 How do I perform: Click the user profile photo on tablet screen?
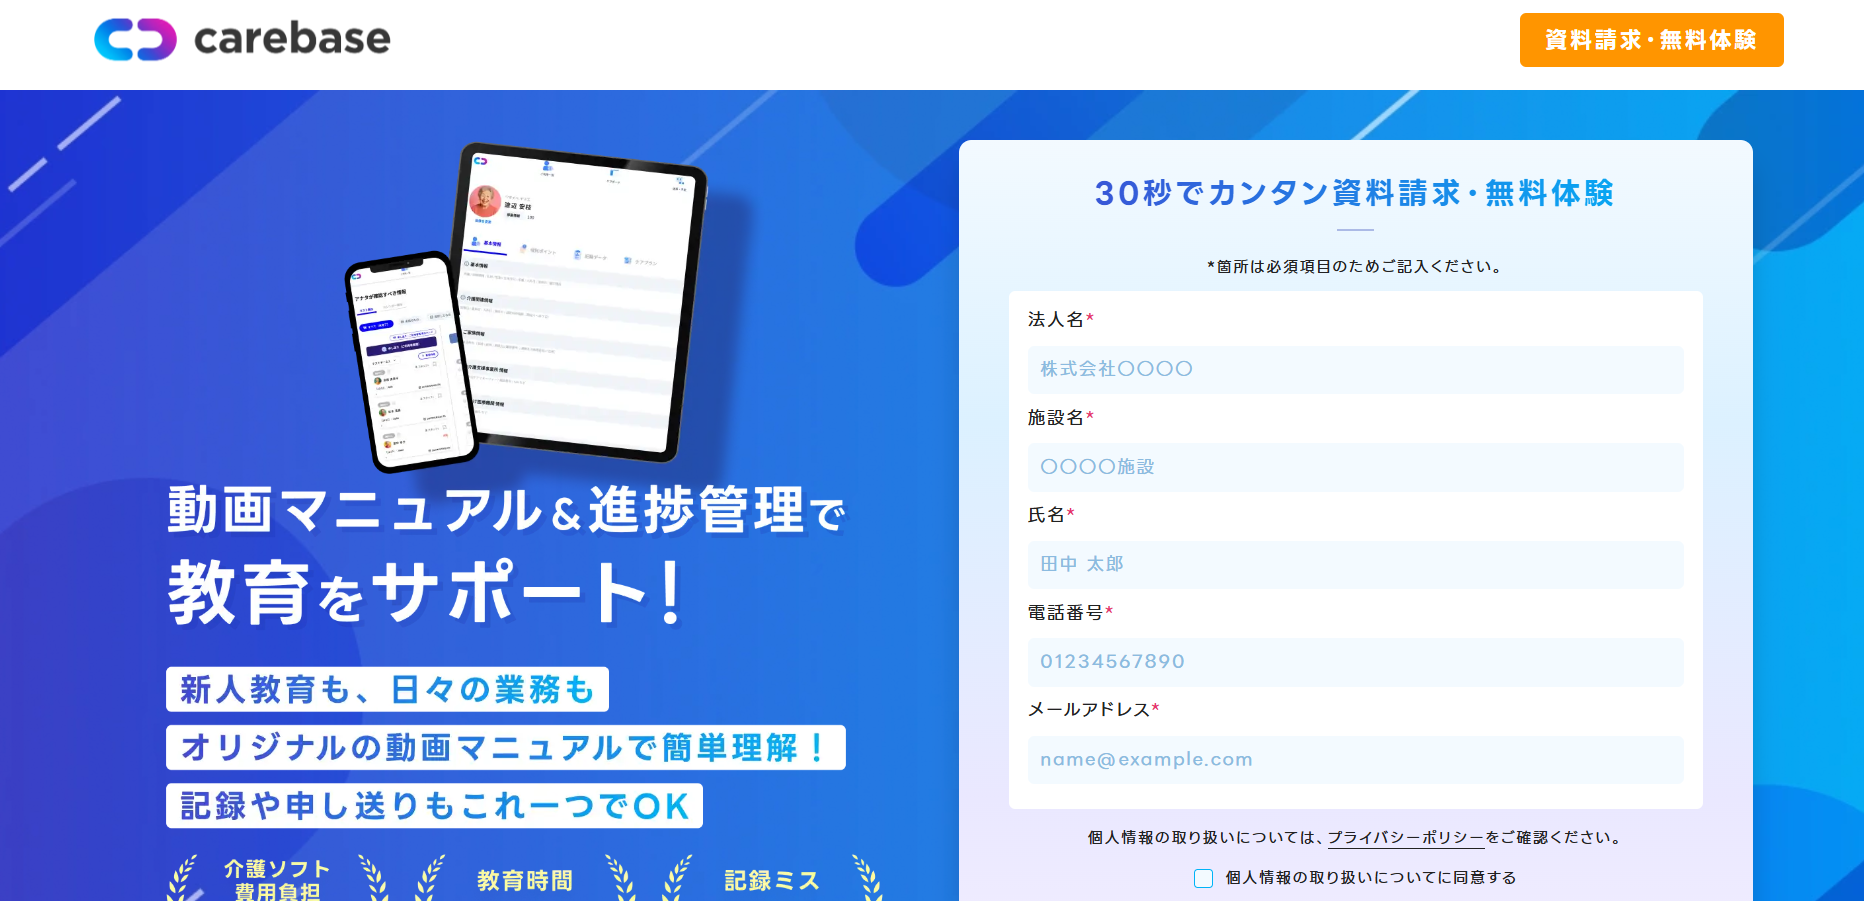485,201
